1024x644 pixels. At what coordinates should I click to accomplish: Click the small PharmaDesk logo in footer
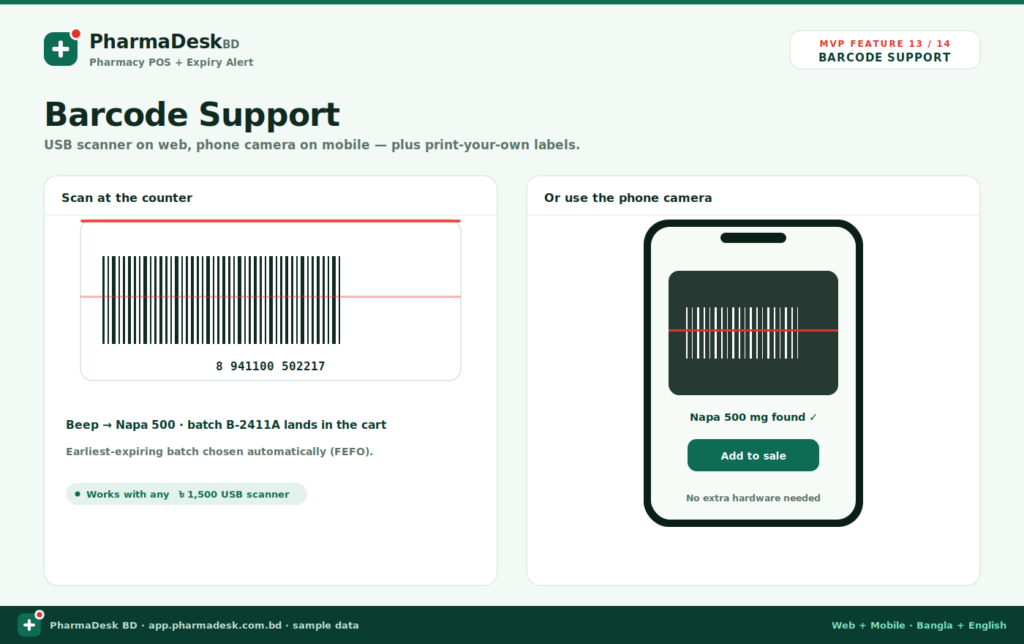pos(29,625)
